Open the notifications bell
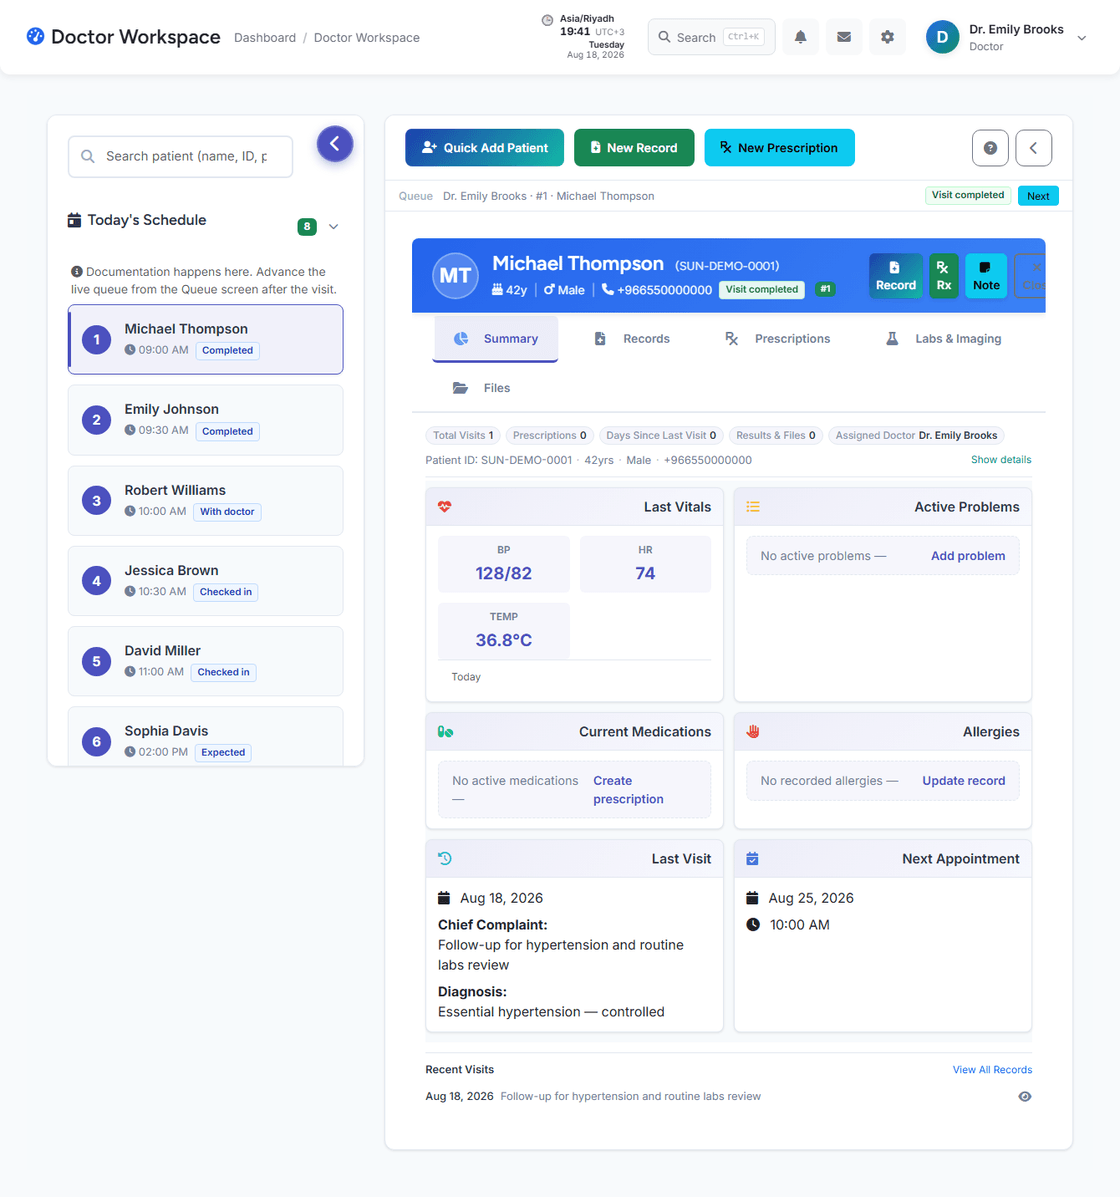The width and height of the screenshot is (1120, 1197). [x=800, y=37]
